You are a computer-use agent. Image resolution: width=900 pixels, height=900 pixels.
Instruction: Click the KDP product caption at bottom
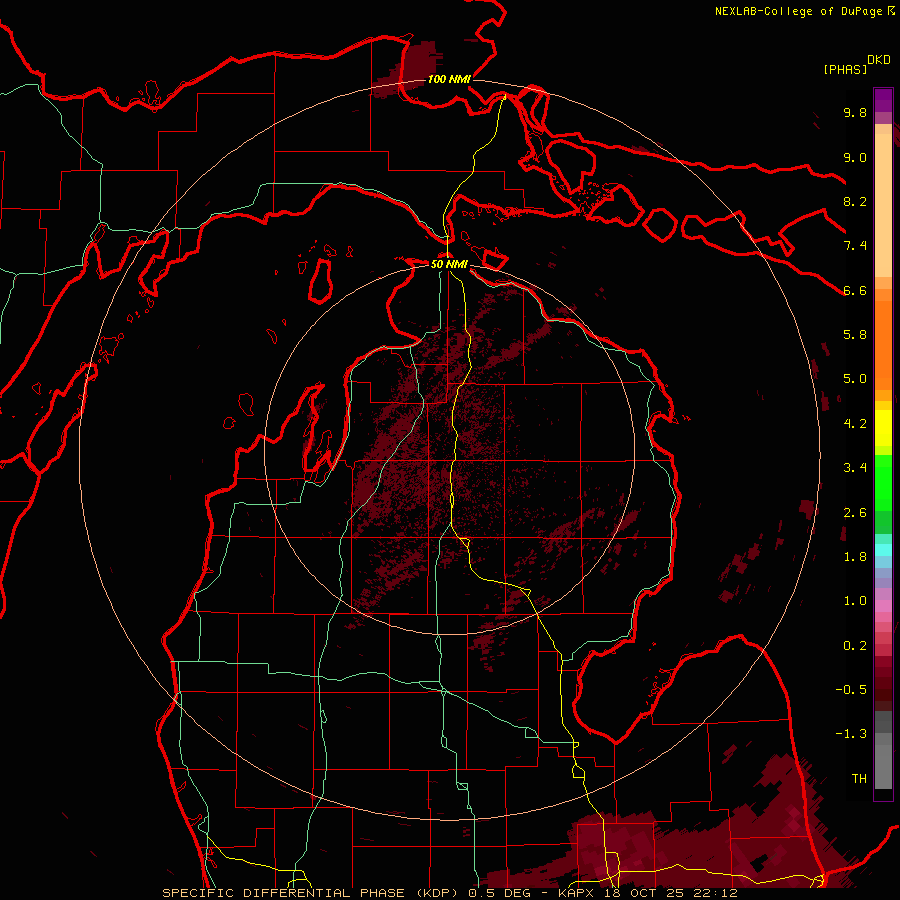pos(449,893)
